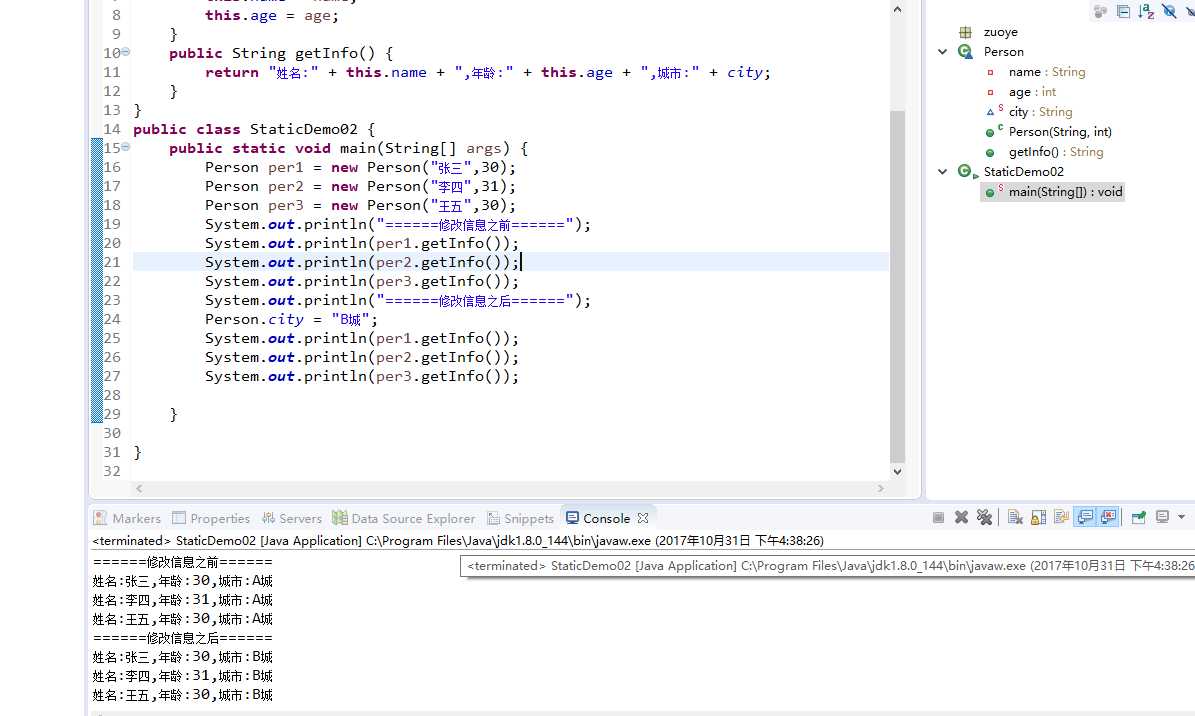
Task: Click the private field icon beside name
Action: [990, 72]
